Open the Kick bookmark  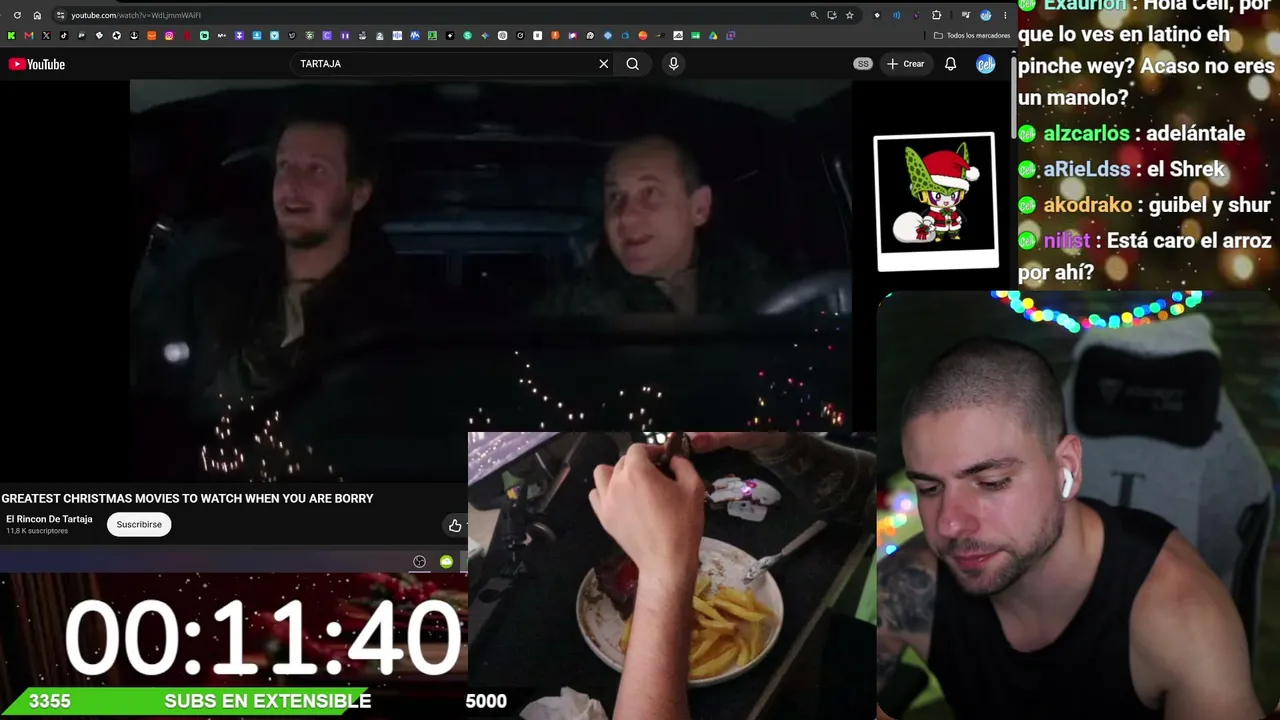11,36
